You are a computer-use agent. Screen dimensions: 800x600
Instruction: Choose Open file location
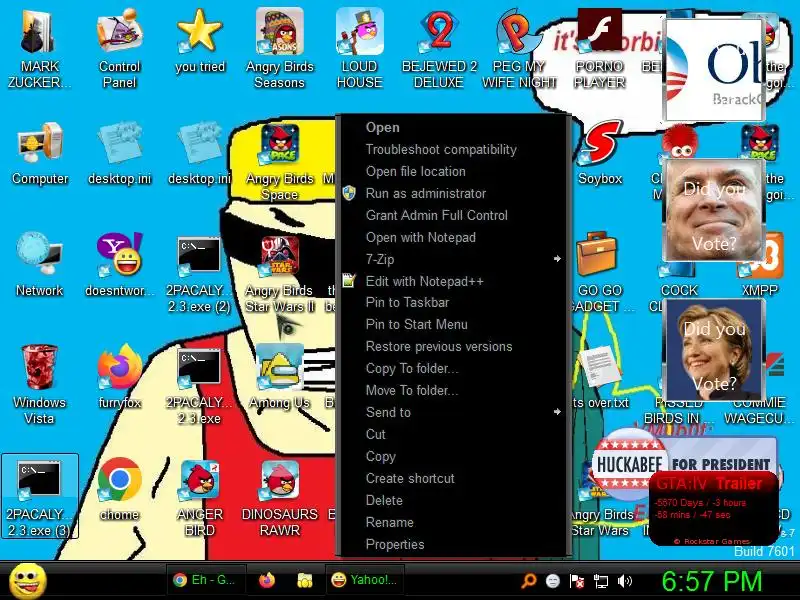point(454,171)
